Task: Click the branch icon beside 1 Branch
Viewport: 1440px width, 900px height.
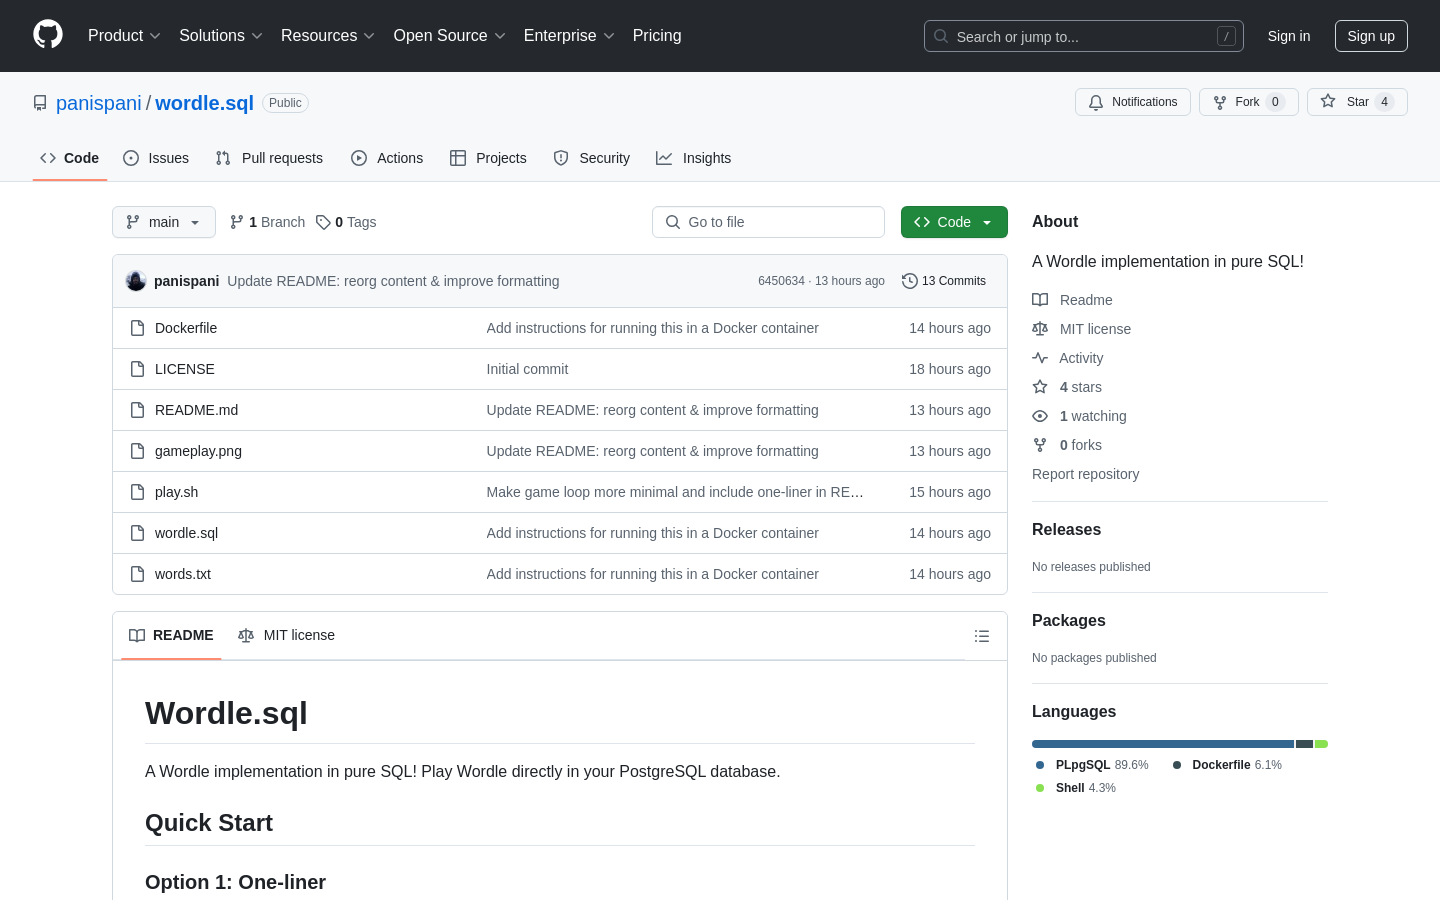Action: point(237,222)
